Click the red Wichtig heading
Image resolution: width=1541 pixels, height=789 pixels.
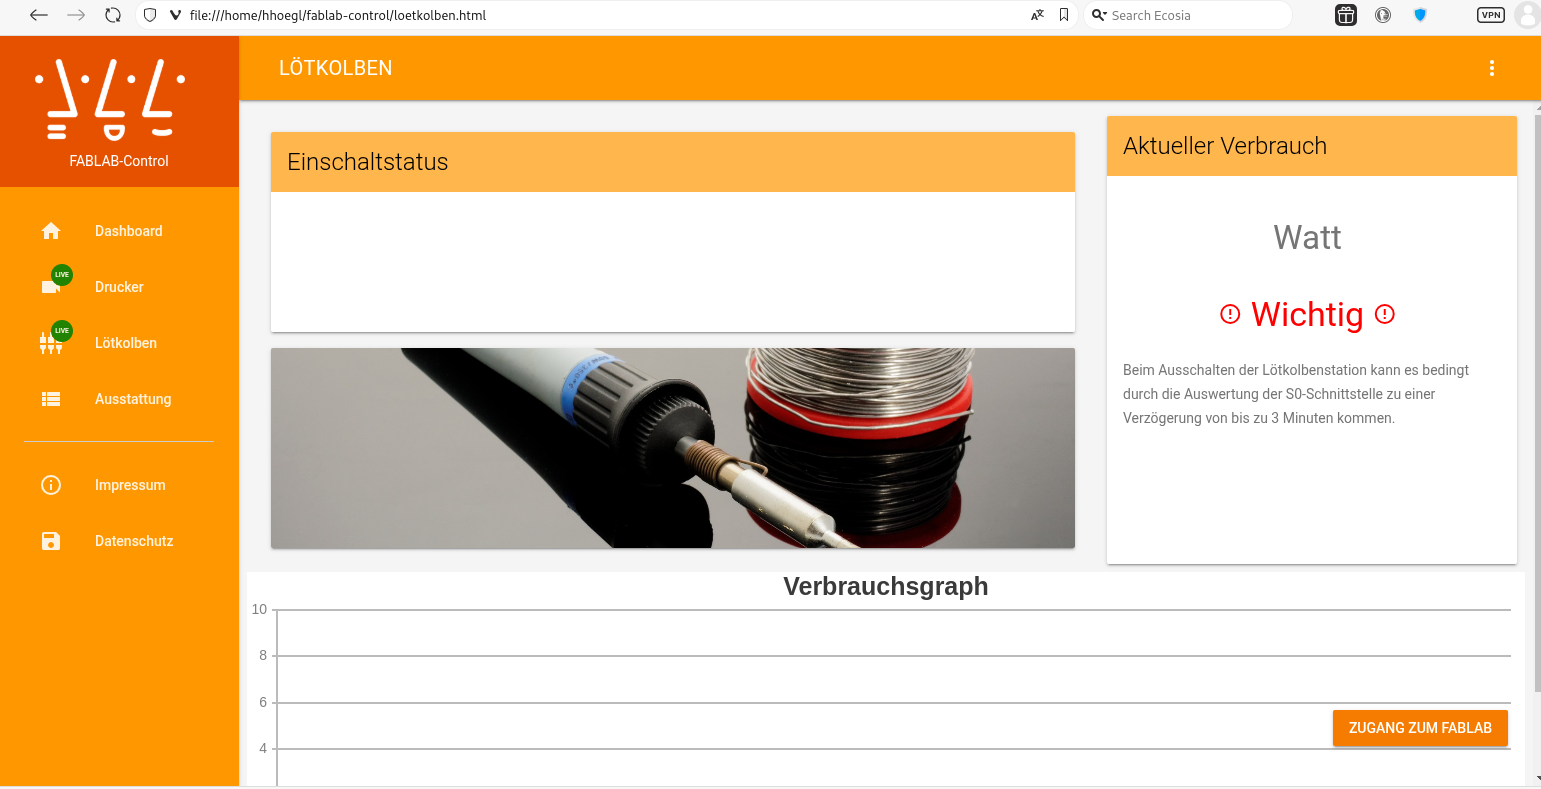click(1307, 314)
